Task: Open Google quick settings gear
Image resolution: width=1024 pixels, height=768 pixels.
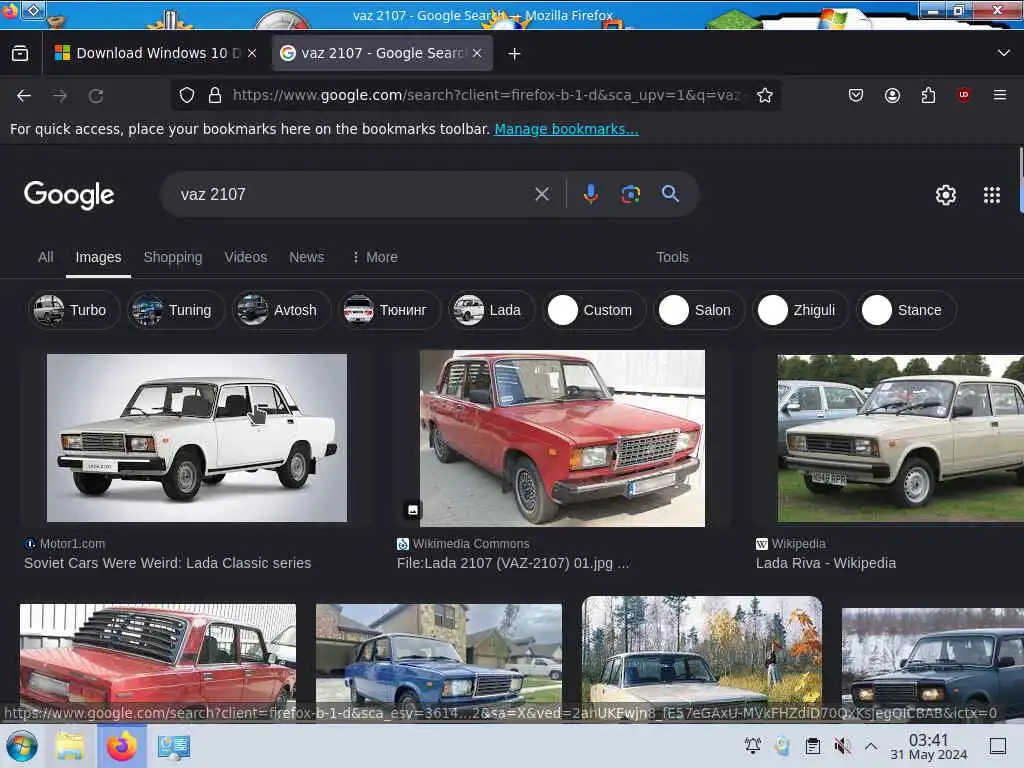Action: click(946, 195)
